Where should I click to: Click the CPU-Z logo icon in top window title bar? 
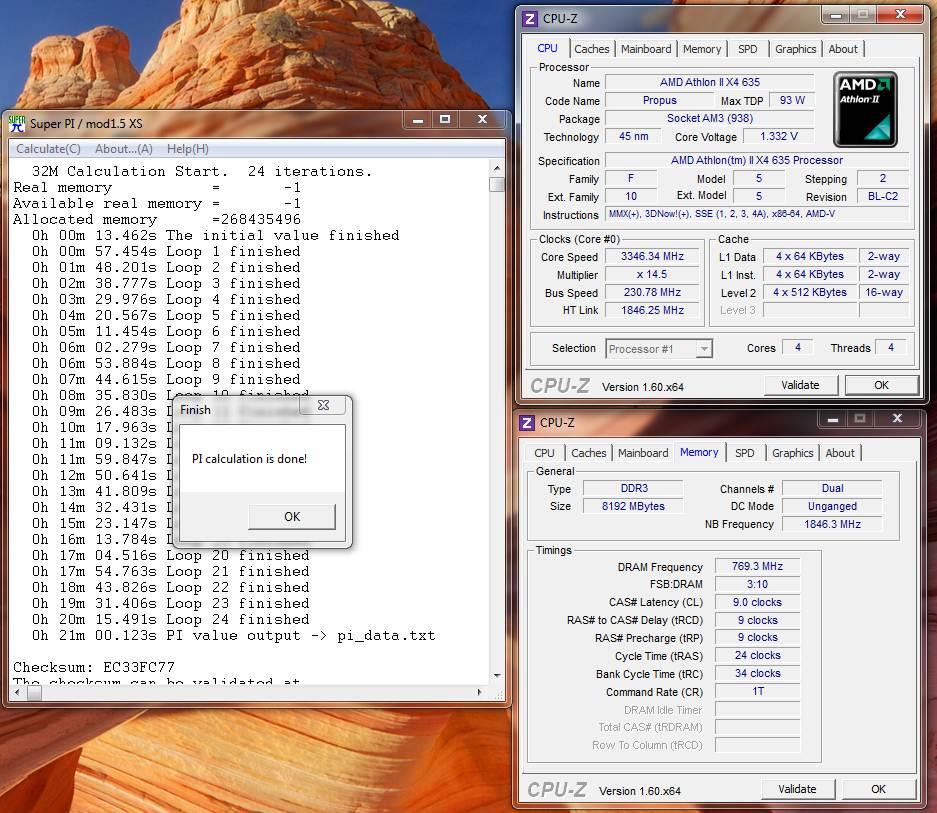click(x=529, y=19)
